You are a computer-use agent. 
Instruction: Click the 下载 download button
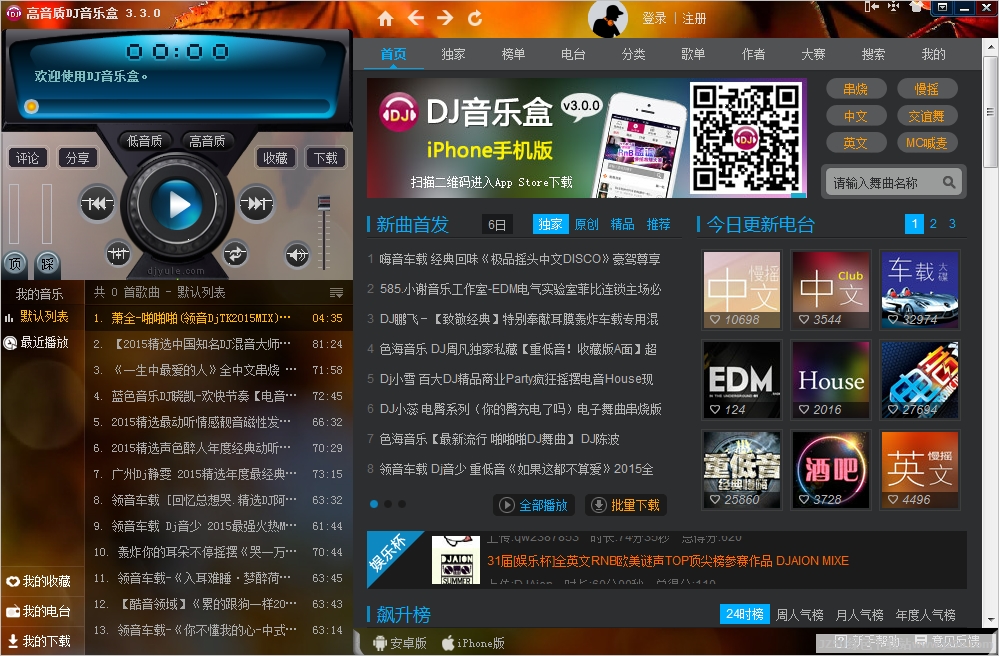click(x=326, y=158)
